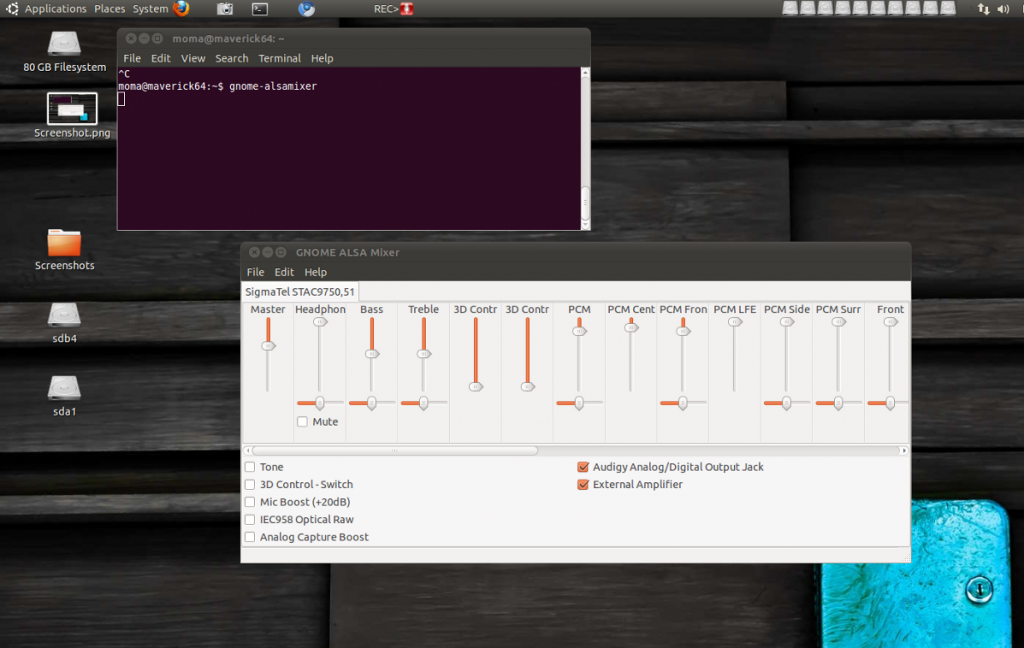Click the PCM Surr vertical slider handle
Image resolution: width=1024 pixels, height=648 pixels.
839,321
